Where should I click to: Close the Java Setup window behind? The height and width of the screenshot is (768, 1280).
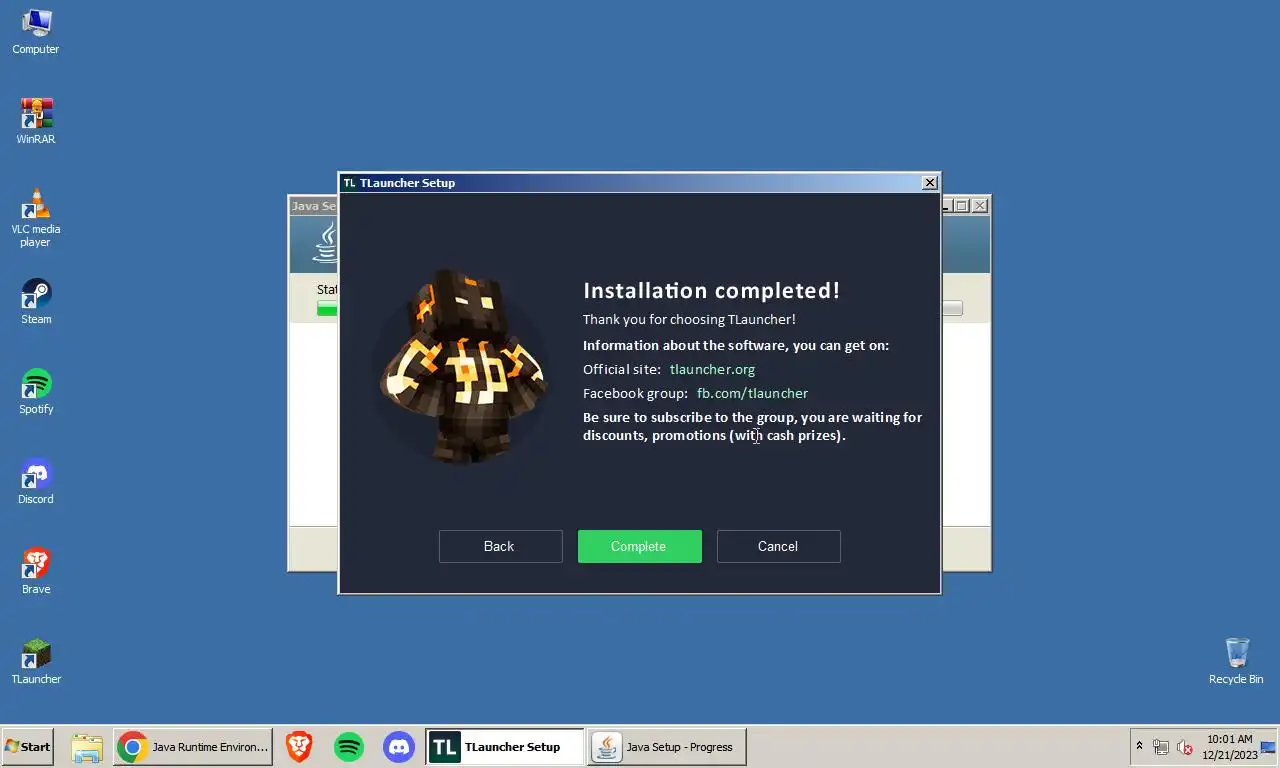[980, 205]
